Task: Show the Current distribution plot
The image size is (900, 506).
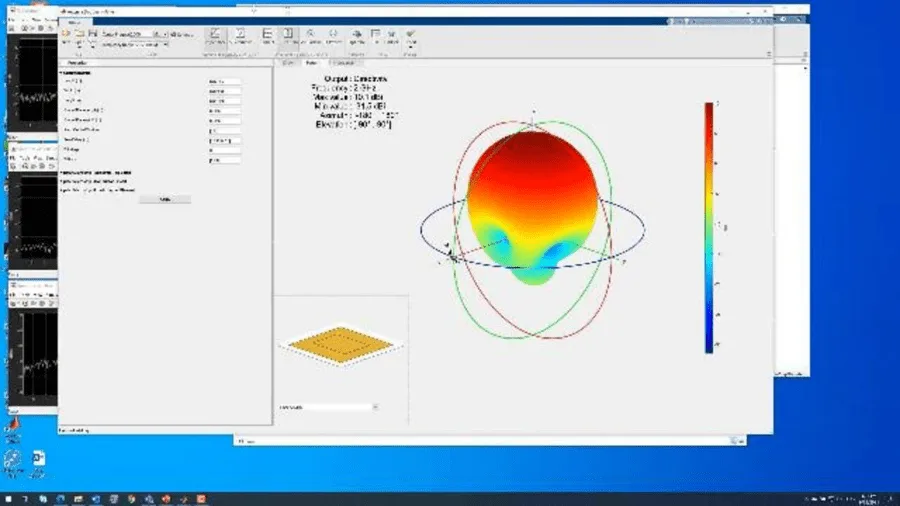Action: [267, 37]
